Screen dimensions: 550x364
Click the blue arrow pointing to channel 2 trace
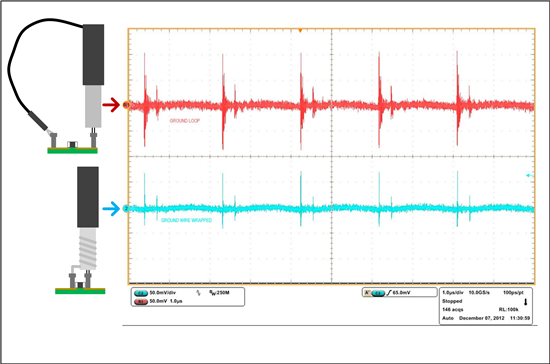point(111,209)
